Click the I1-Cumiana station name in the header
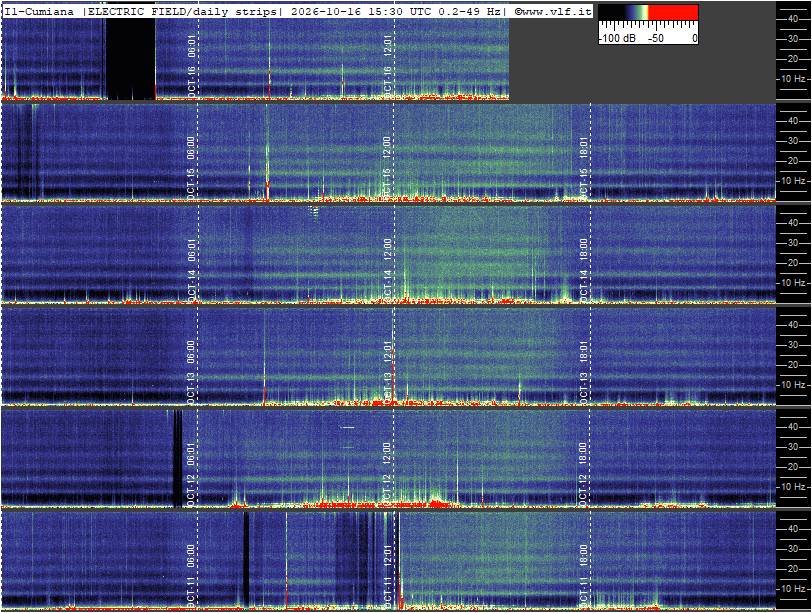The height and width of the screenshot is (613, 812). [x=39, y=11]
